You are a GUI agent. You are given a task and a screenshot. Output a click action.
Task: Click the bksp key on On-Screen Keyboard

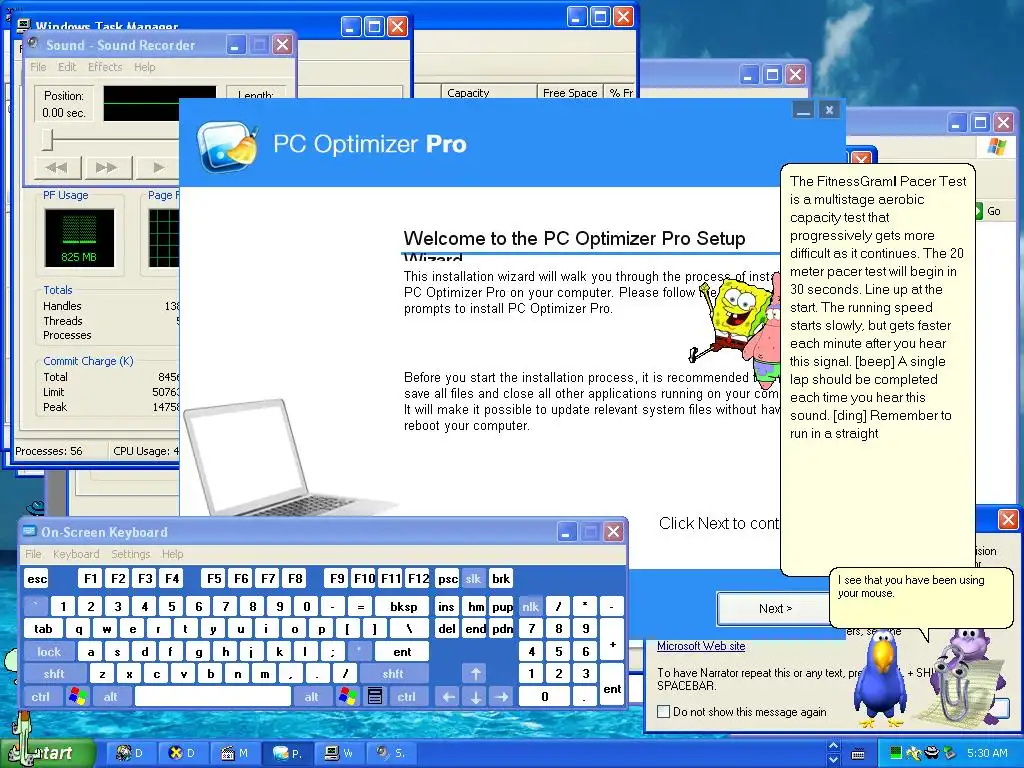tap(404, 607)
